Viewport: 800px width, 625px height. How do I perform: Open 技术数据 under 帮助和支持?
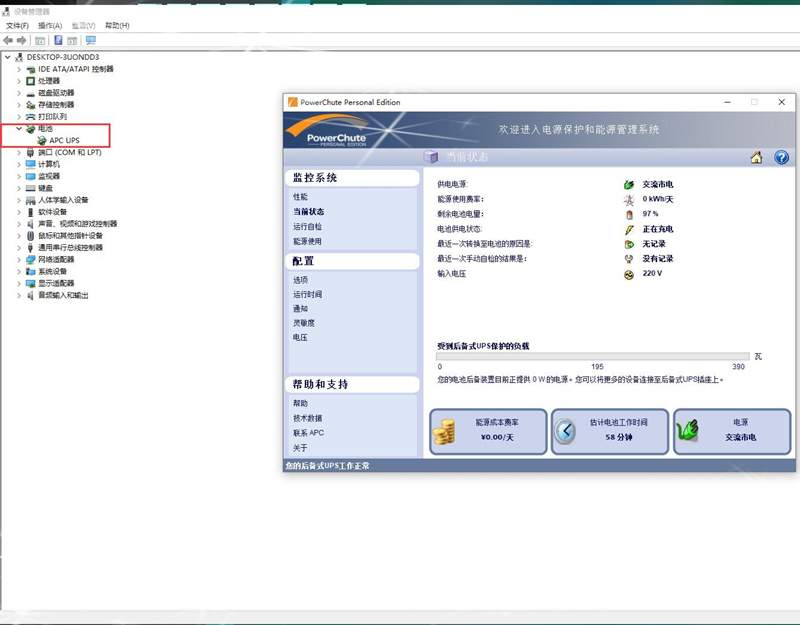tap(308, 418)
